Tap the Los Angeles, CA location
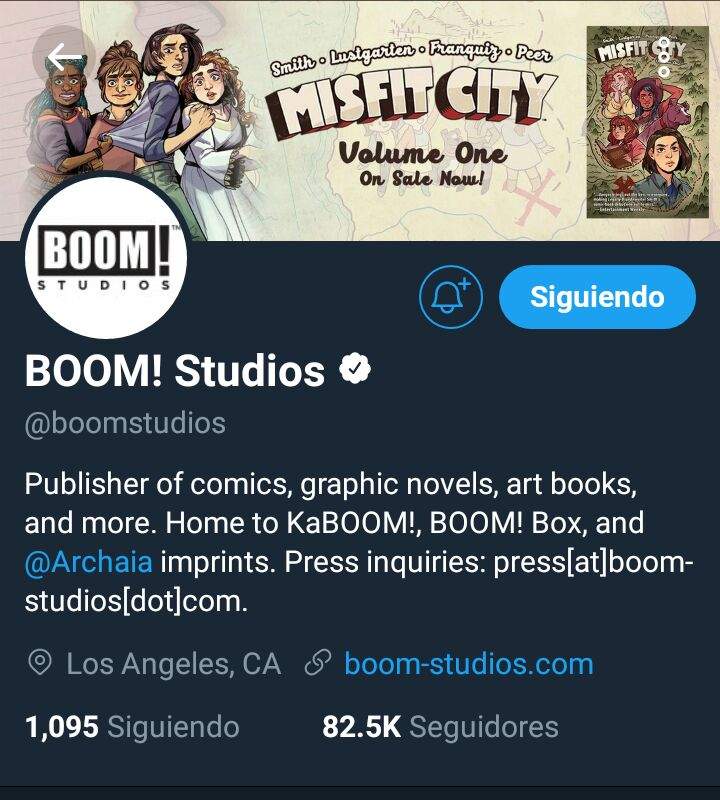The height and width of the screenshot is (800, 720). tap(173, 664)
